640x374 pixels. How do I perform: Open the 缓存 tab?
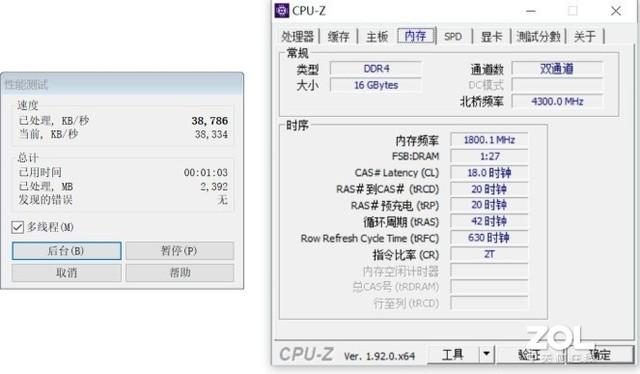(338, 36)
